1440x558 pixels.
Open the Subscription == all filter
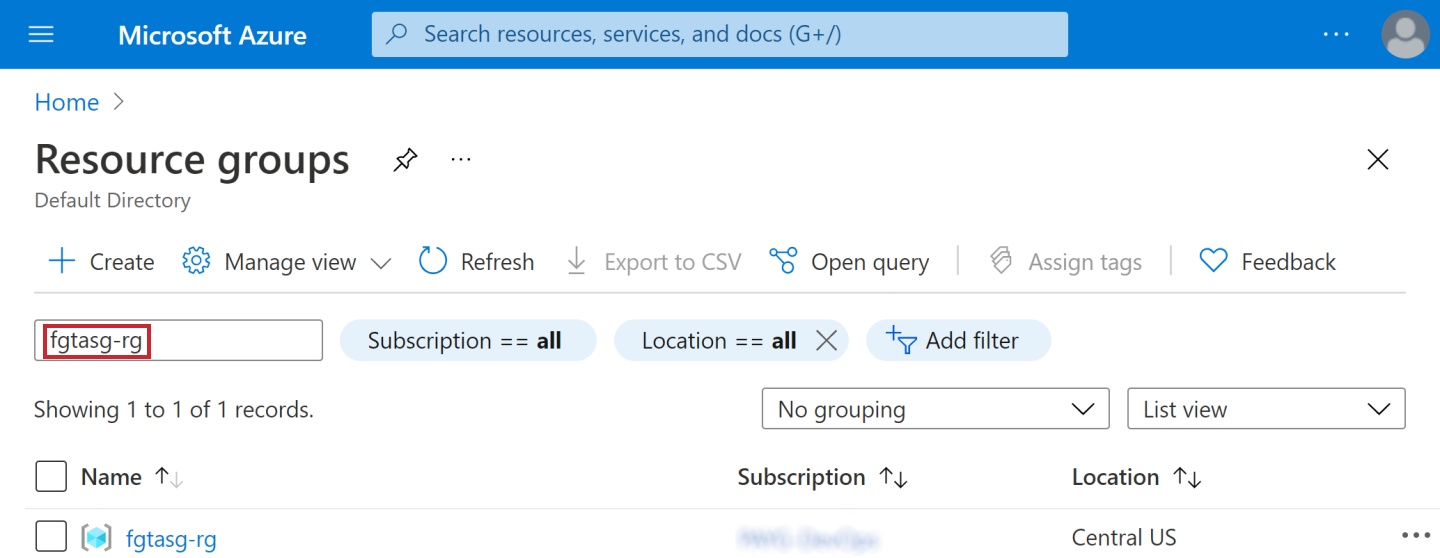[468, 340]
